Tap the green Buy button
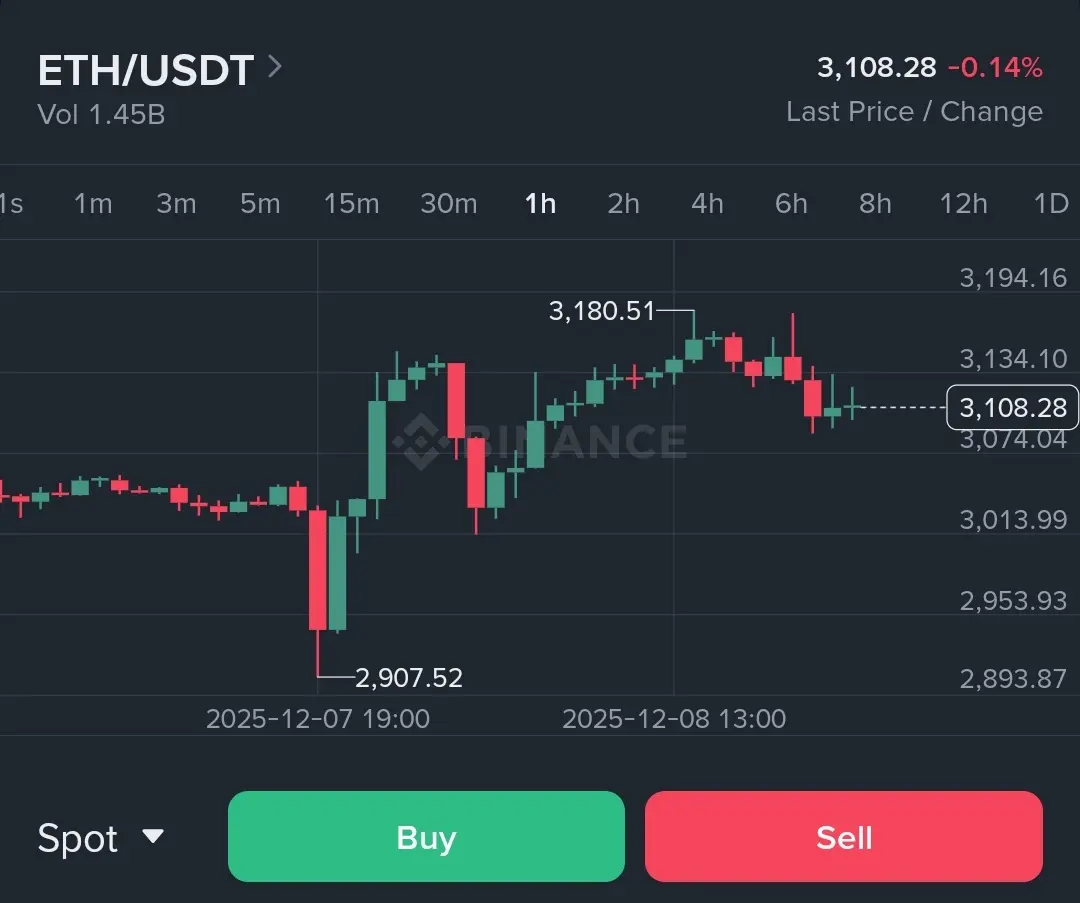The image size is (1080, 903). [426, 837]
